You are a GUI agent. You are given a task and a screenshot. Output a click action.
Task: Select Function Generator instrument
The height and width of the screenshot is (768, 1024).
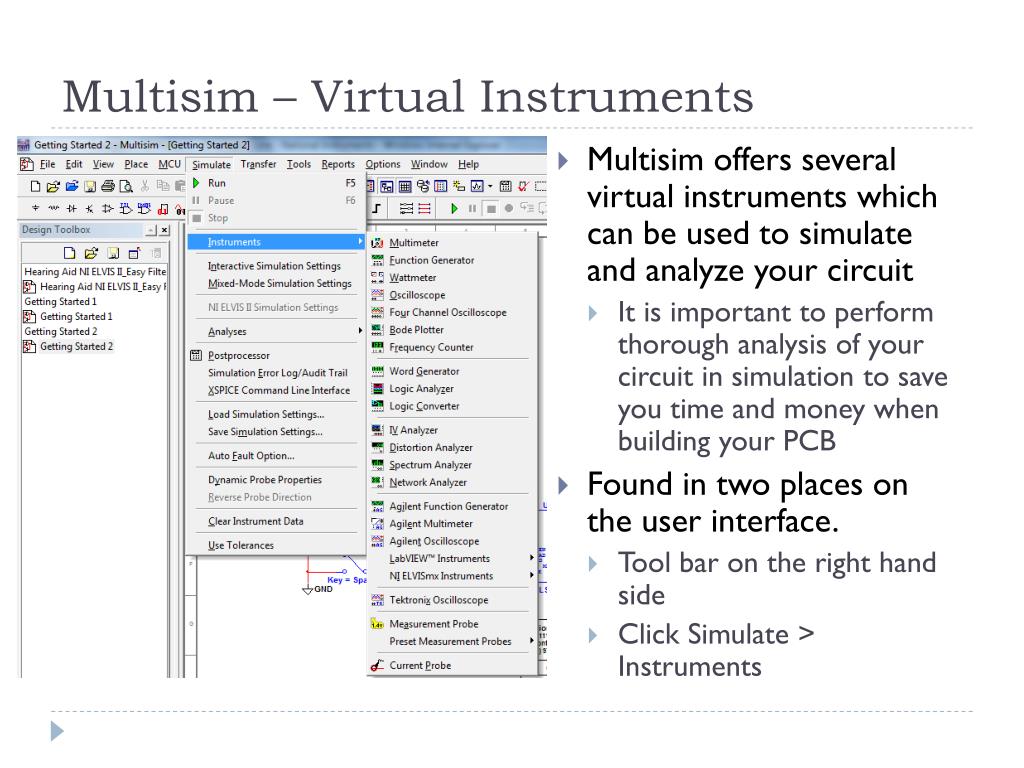coord(452,260)
